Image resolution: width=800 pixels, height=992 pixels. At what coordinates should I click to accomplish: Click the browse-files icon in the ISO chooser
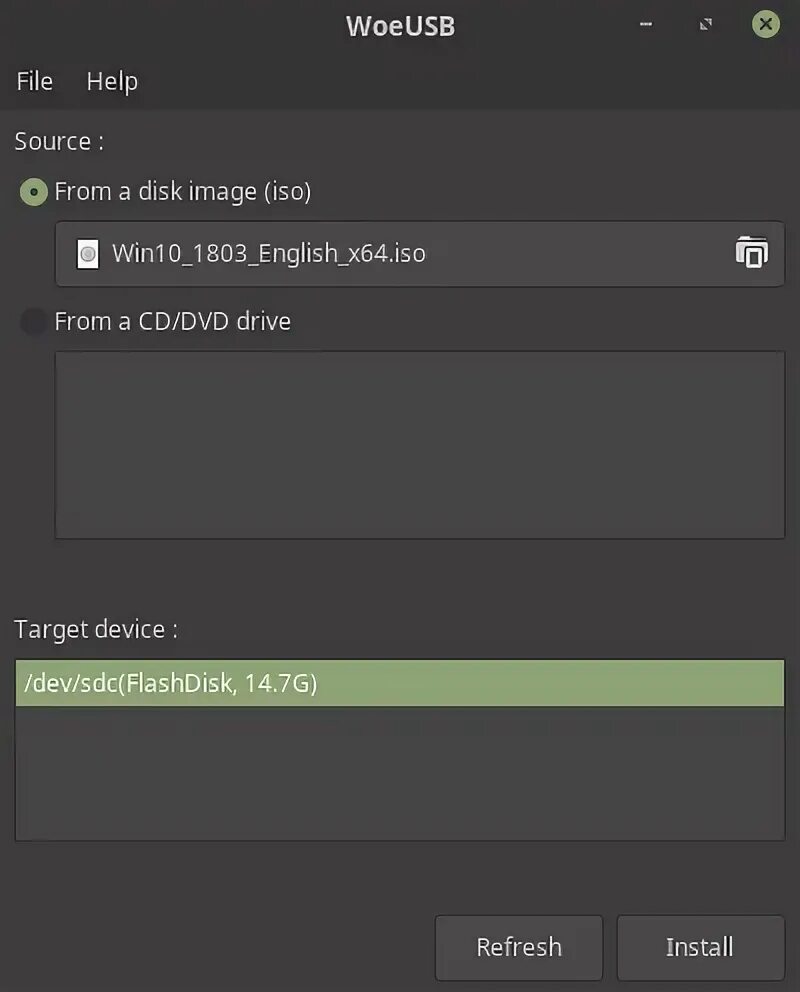tap(751, 253)
